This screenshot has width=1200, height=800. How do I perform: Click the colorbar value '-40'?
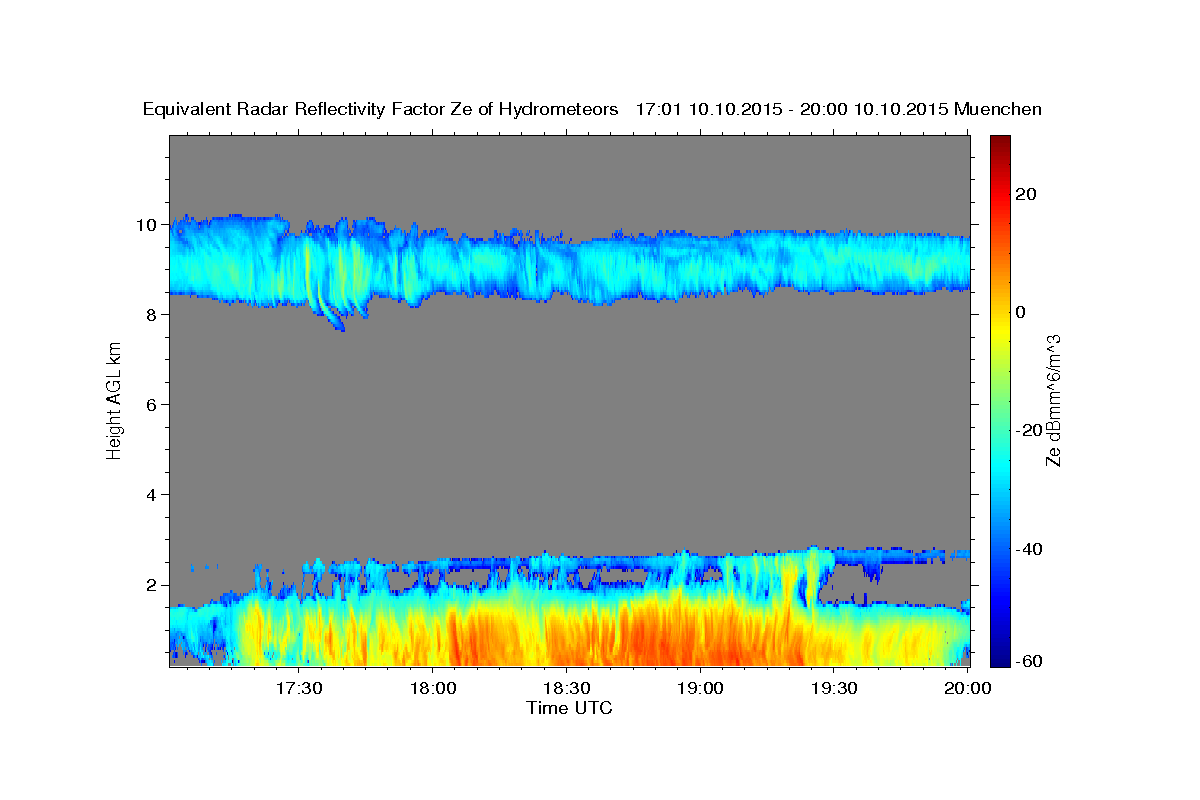[x=1028, y=549]
